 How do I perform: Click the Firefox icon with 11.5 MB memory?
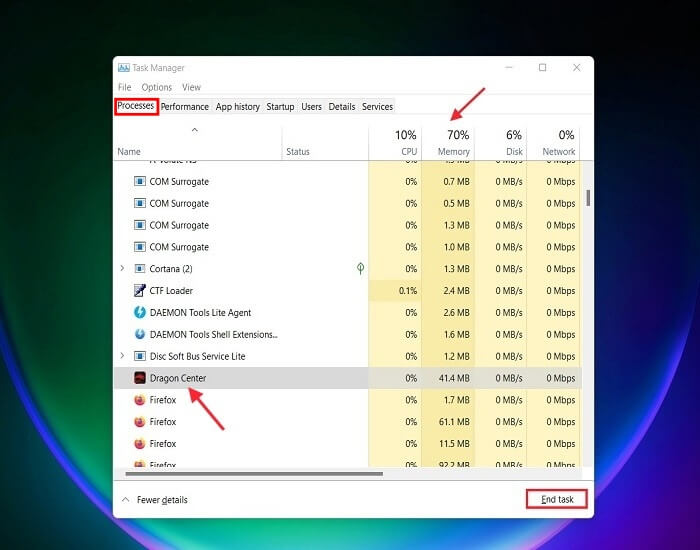140,443
